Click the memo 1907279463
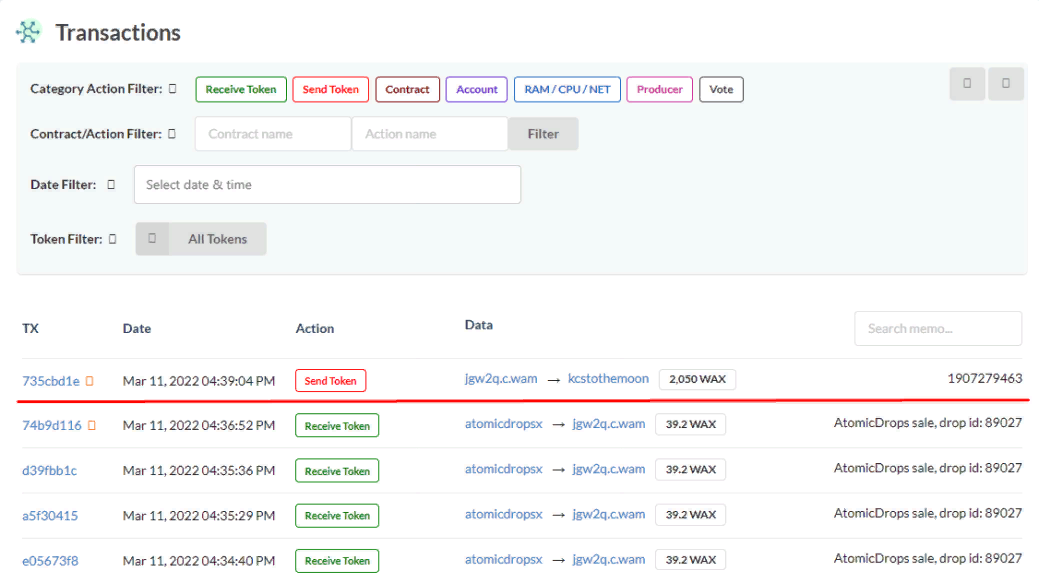Viewport: 1039px width, 583px height. 985,378
